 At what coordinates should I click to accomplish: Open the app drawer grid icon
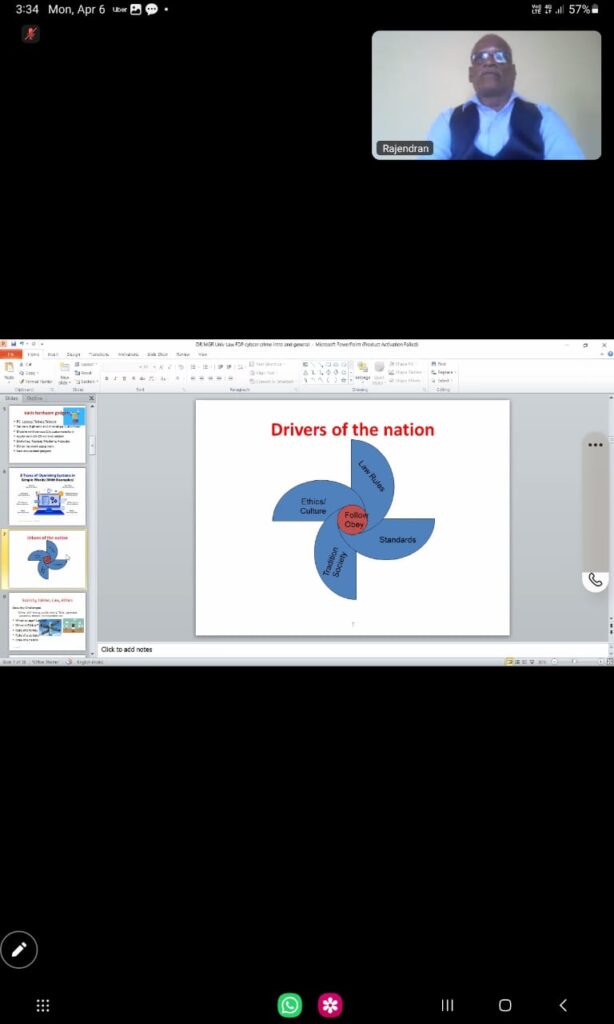point(43,1004)
